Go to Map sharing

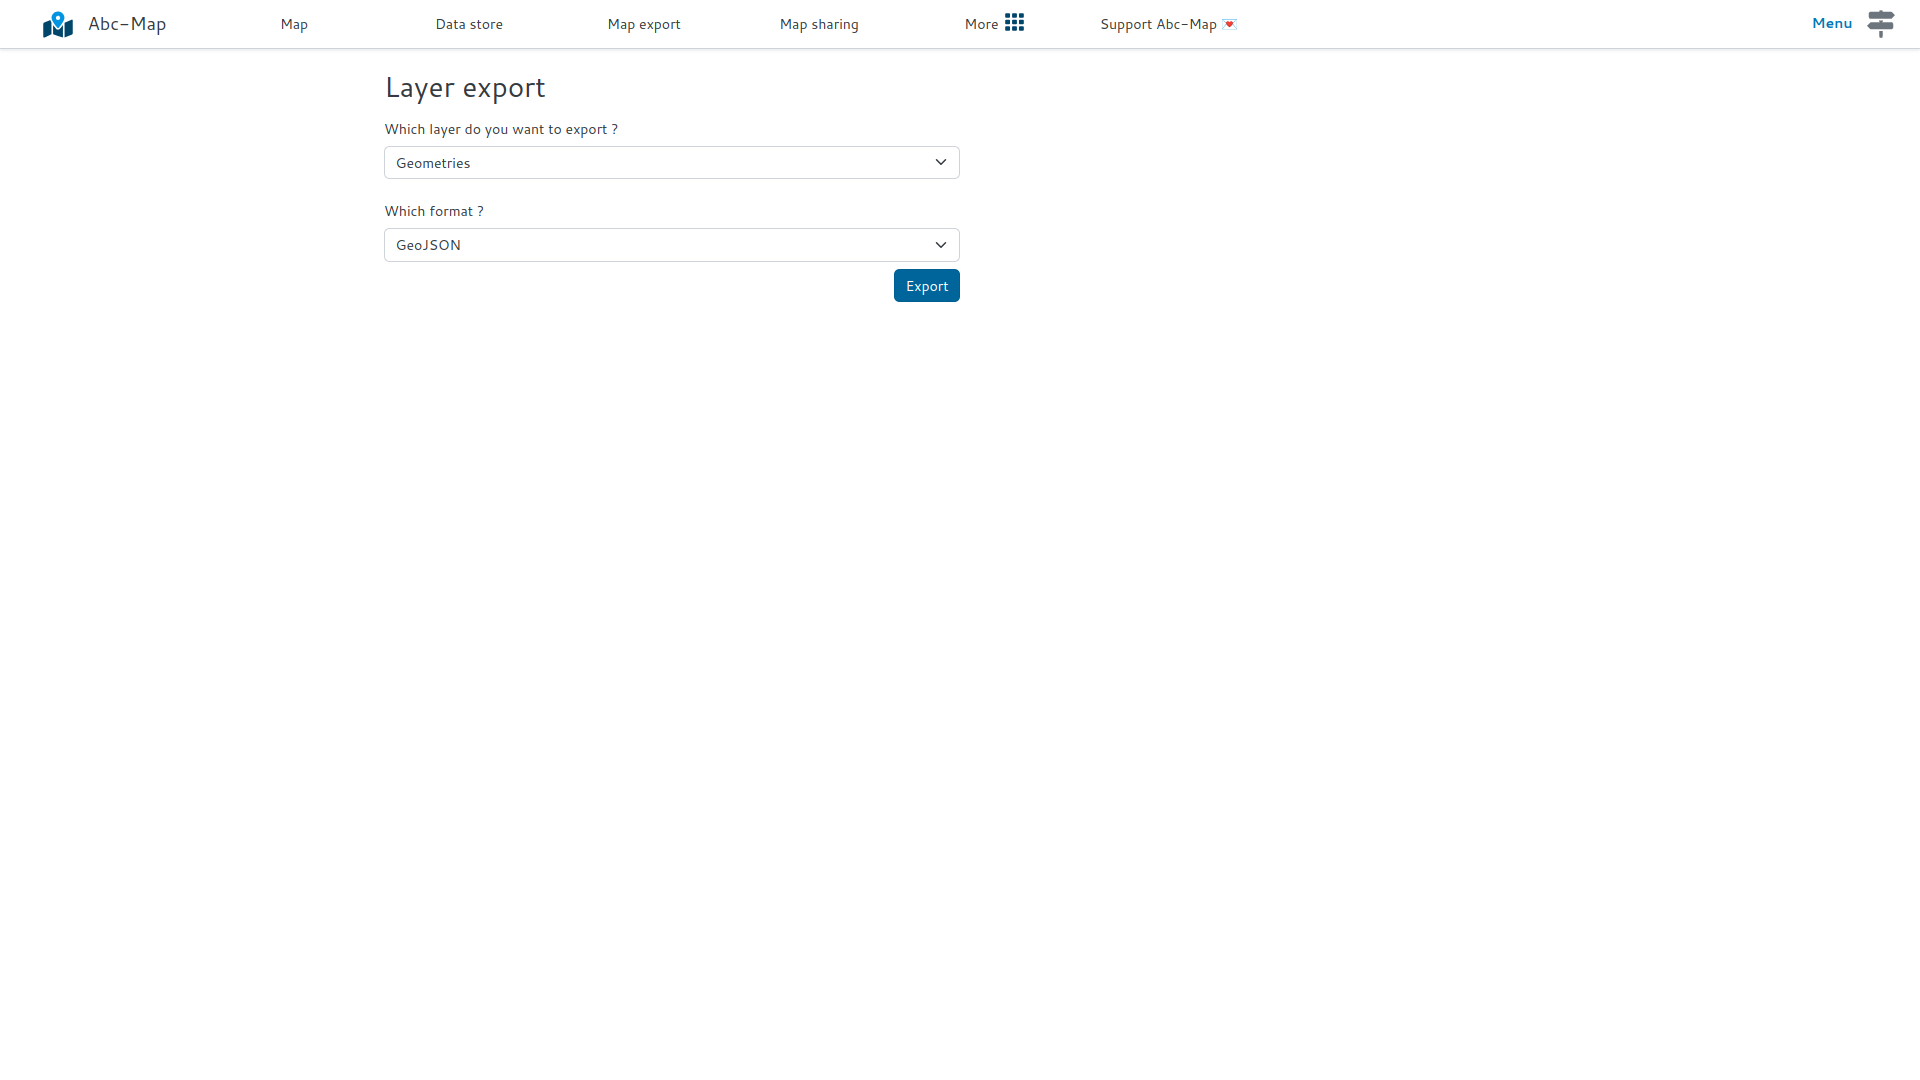(818, 24)
